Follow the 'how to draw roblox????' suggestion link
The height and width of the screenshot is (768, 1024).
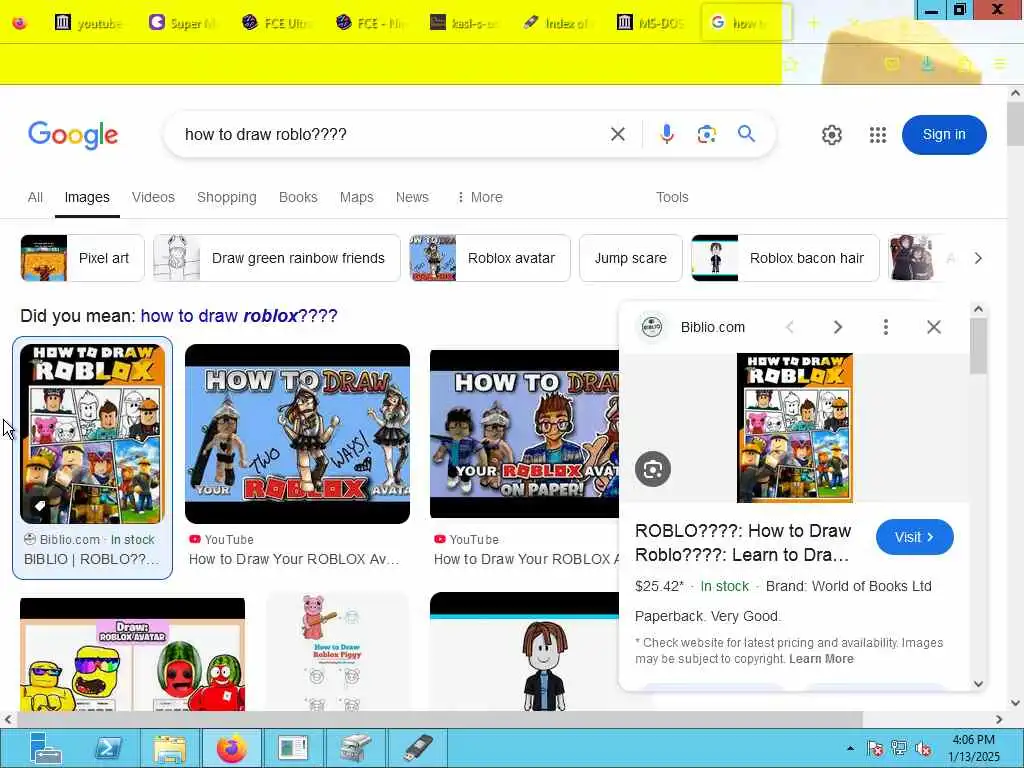[239, 316]
